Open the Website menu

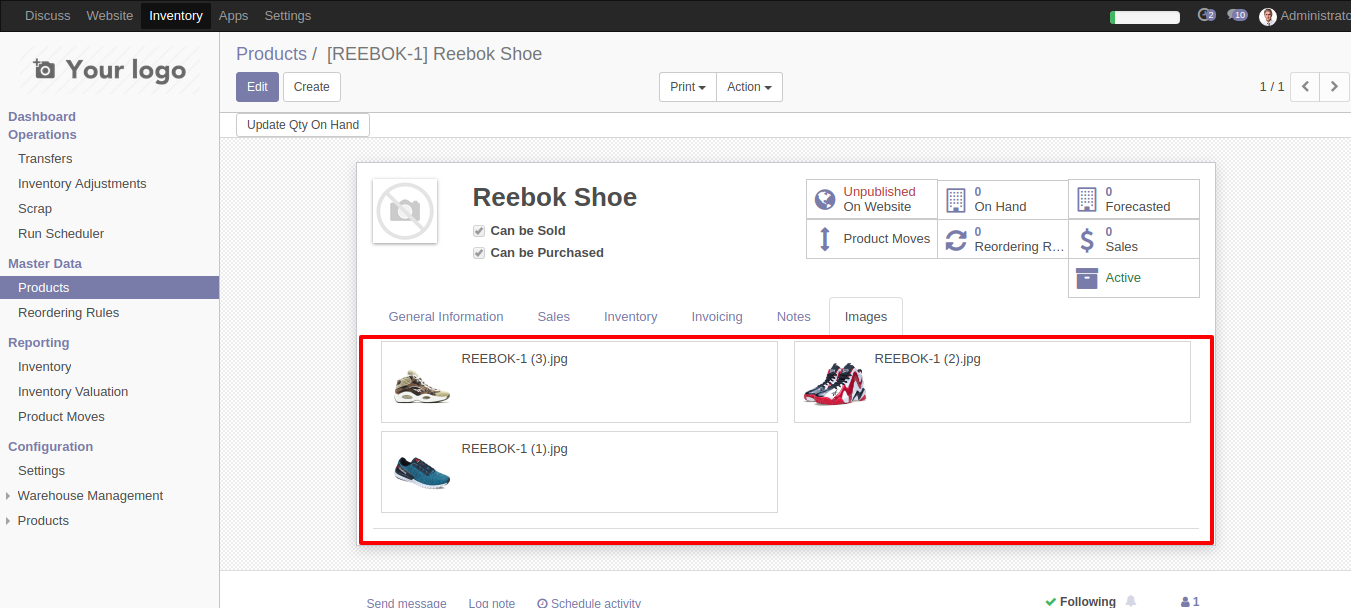pos(110,16)
